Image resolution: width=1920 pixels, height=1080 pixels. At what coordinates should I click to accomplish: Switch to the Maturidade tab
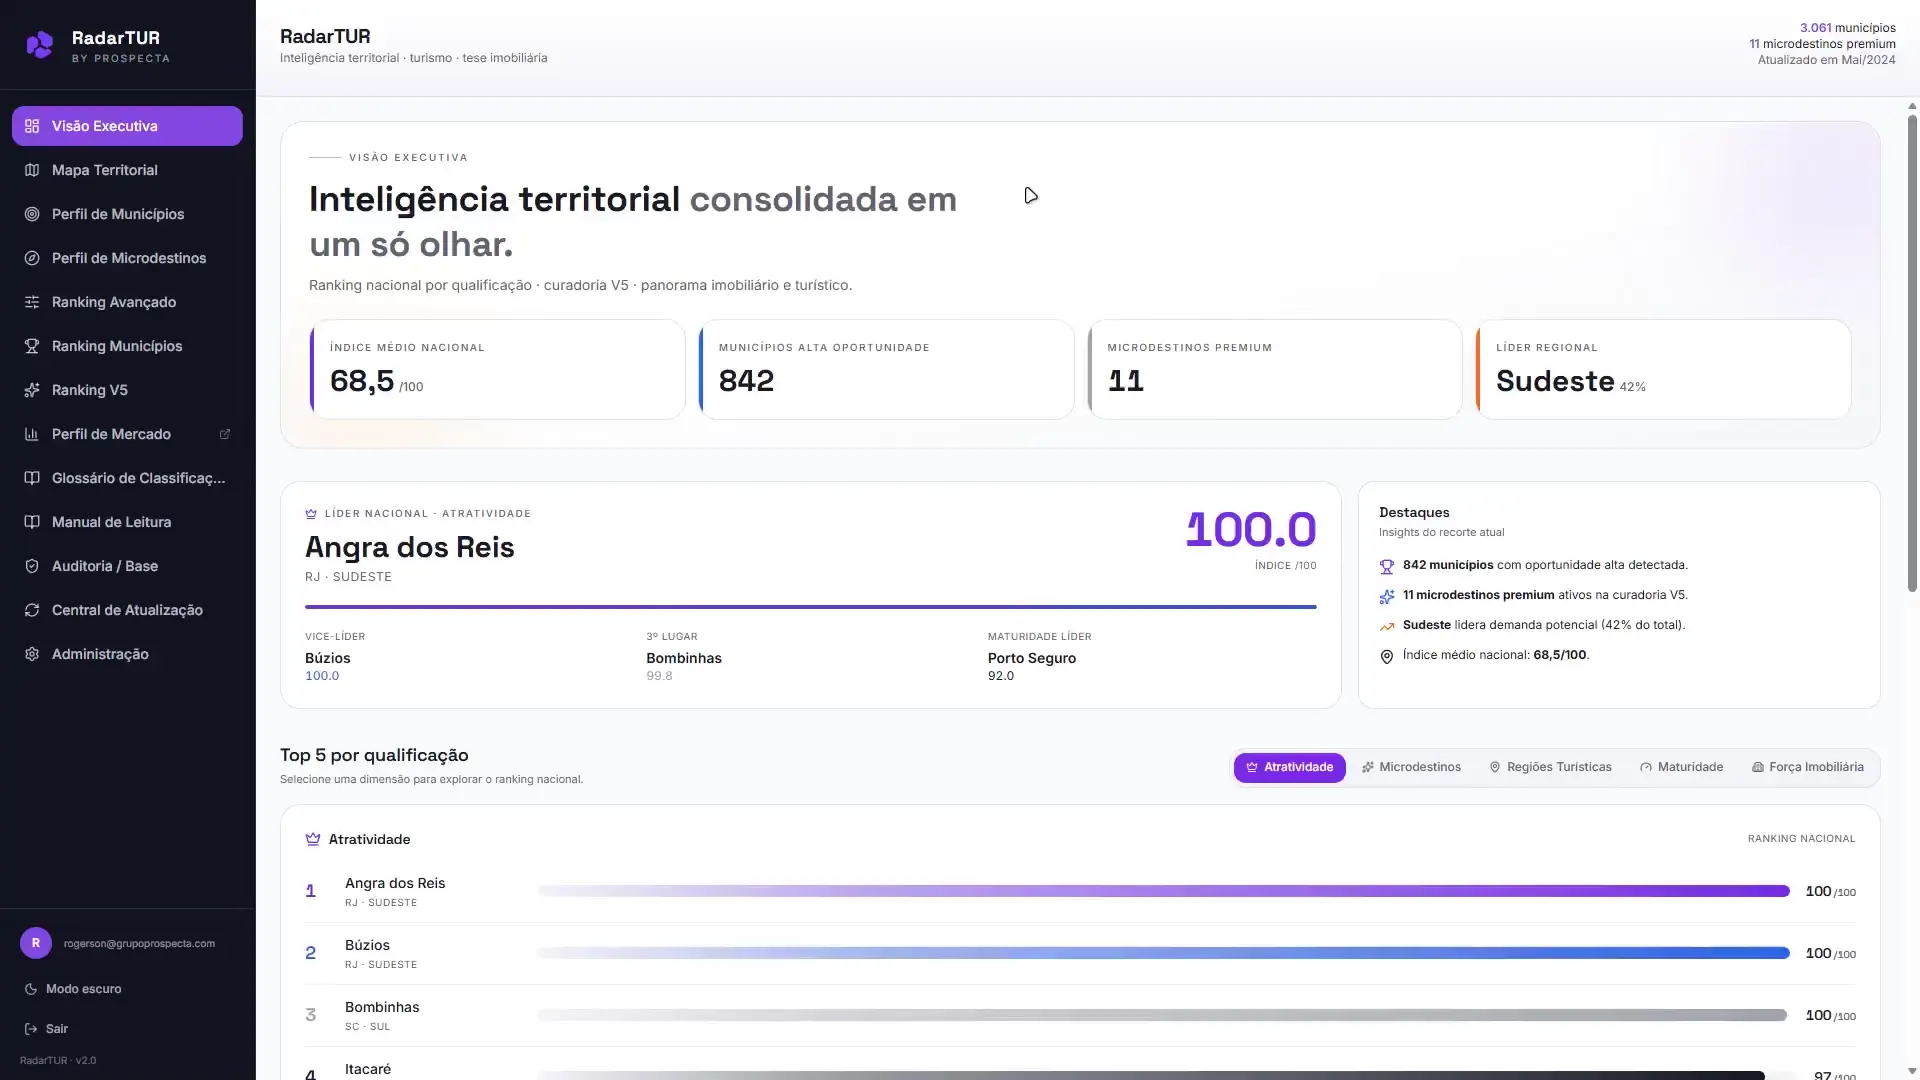tap(1681, 767)
